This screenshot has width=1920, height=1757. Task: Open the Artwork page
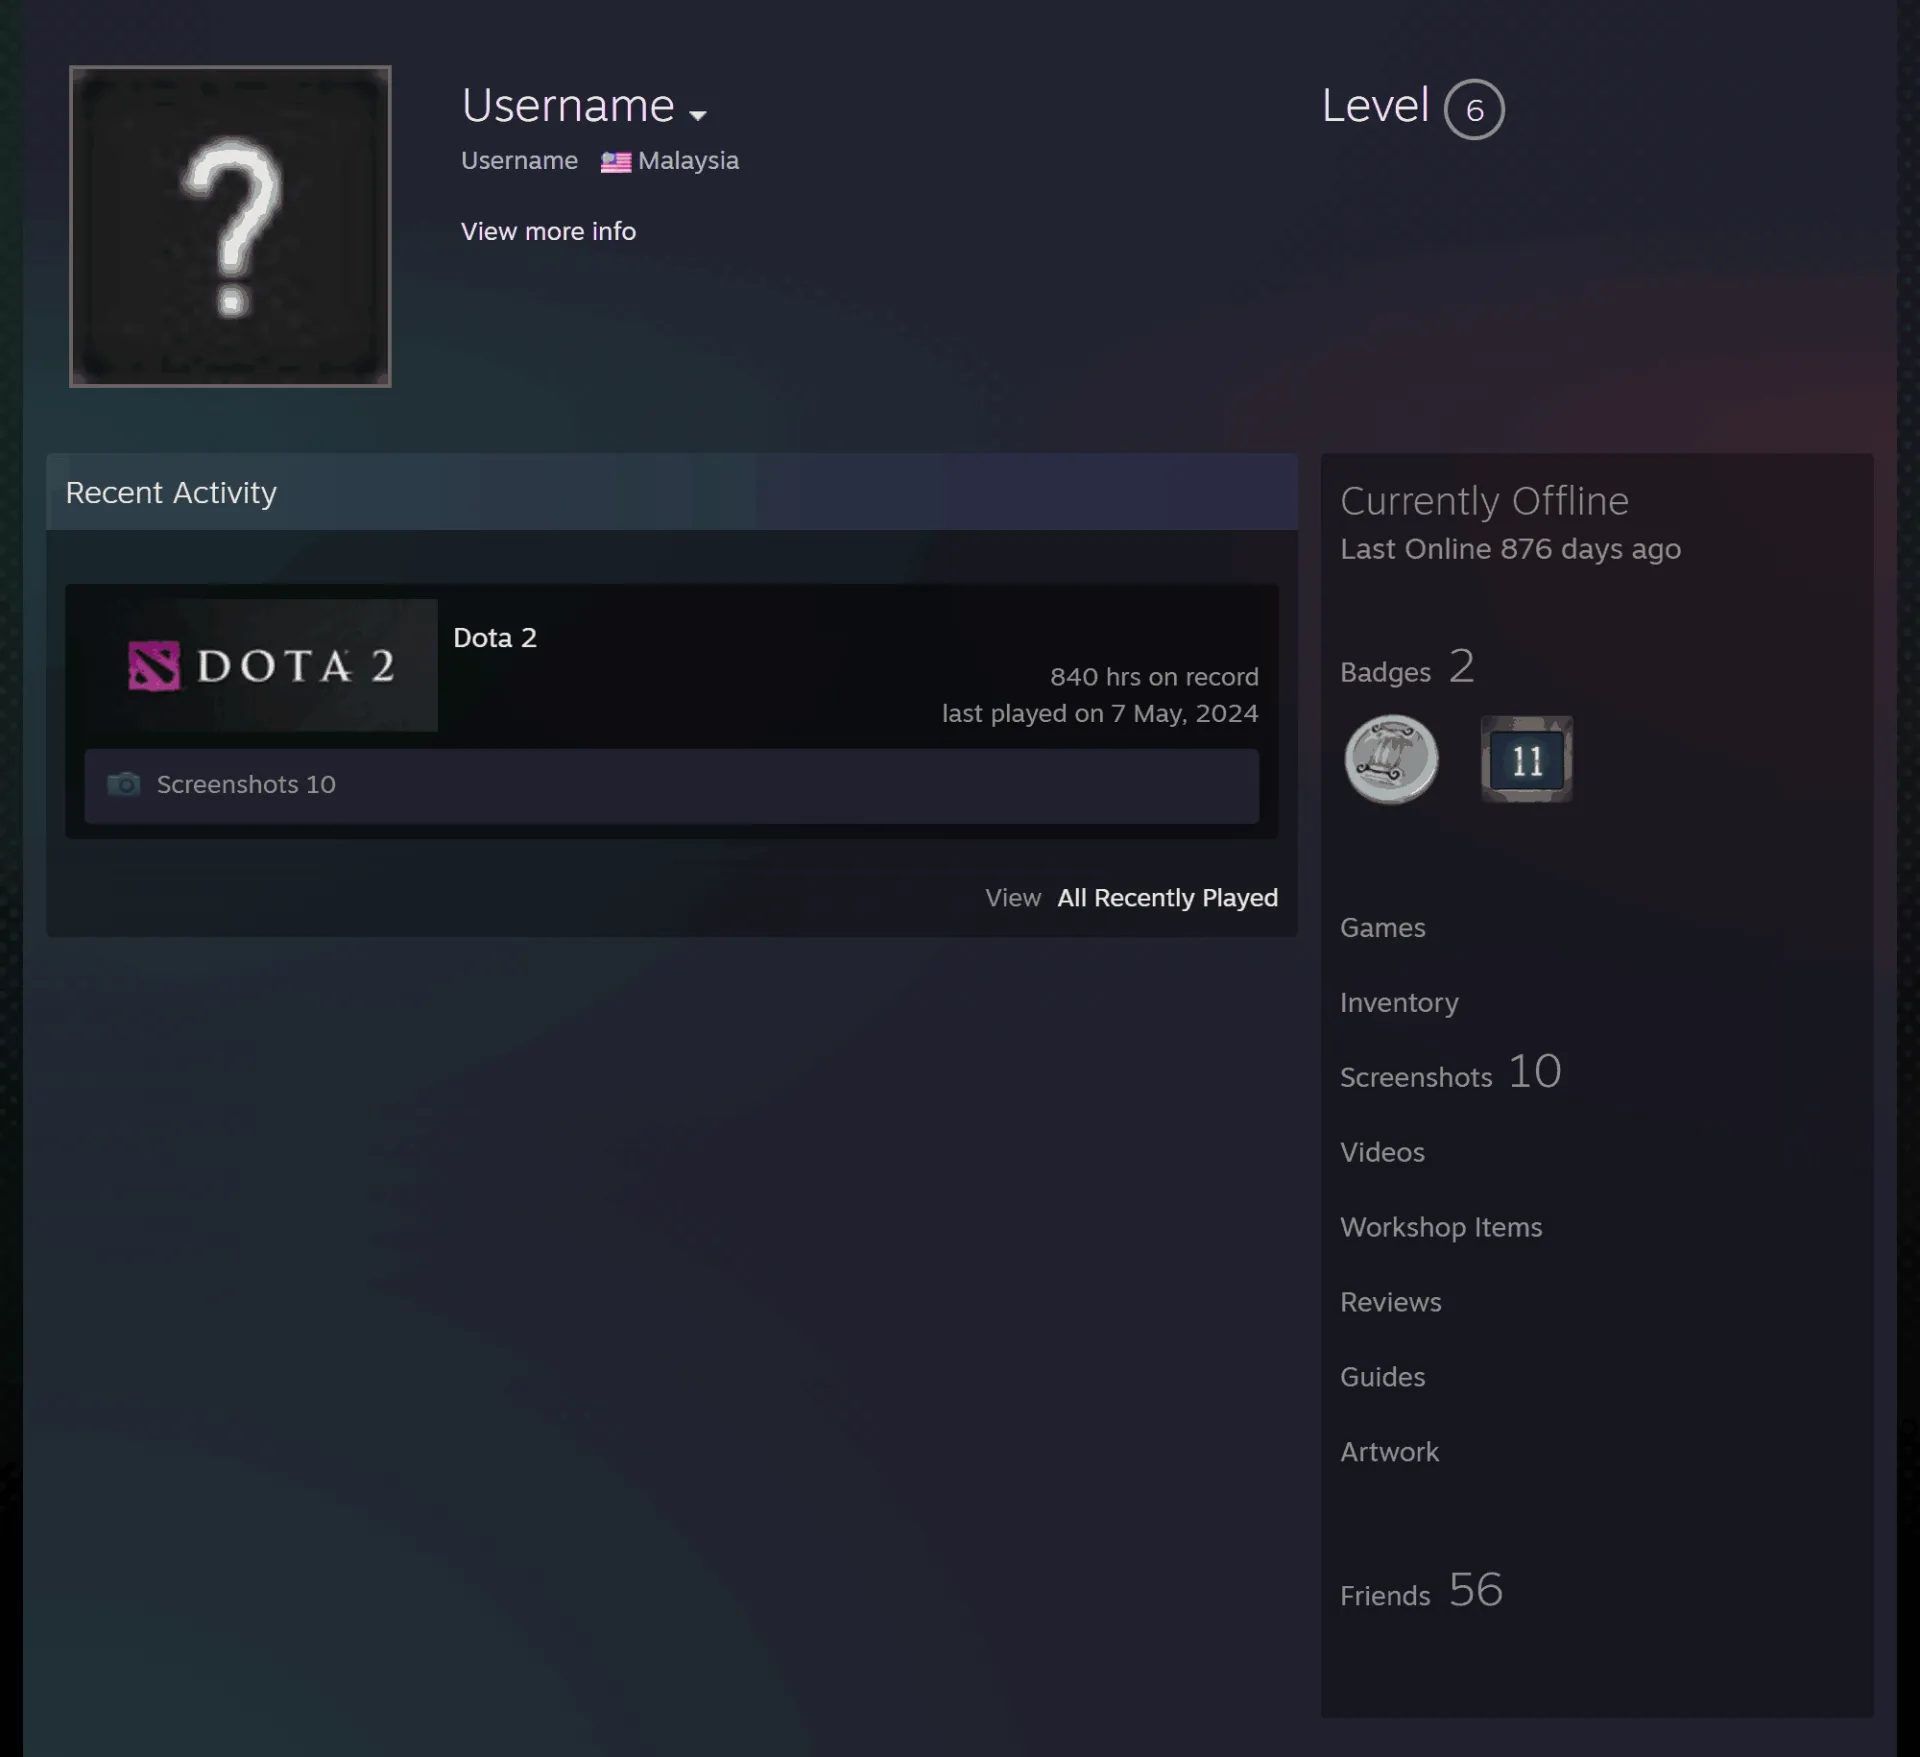(x=1389, y=1453)
